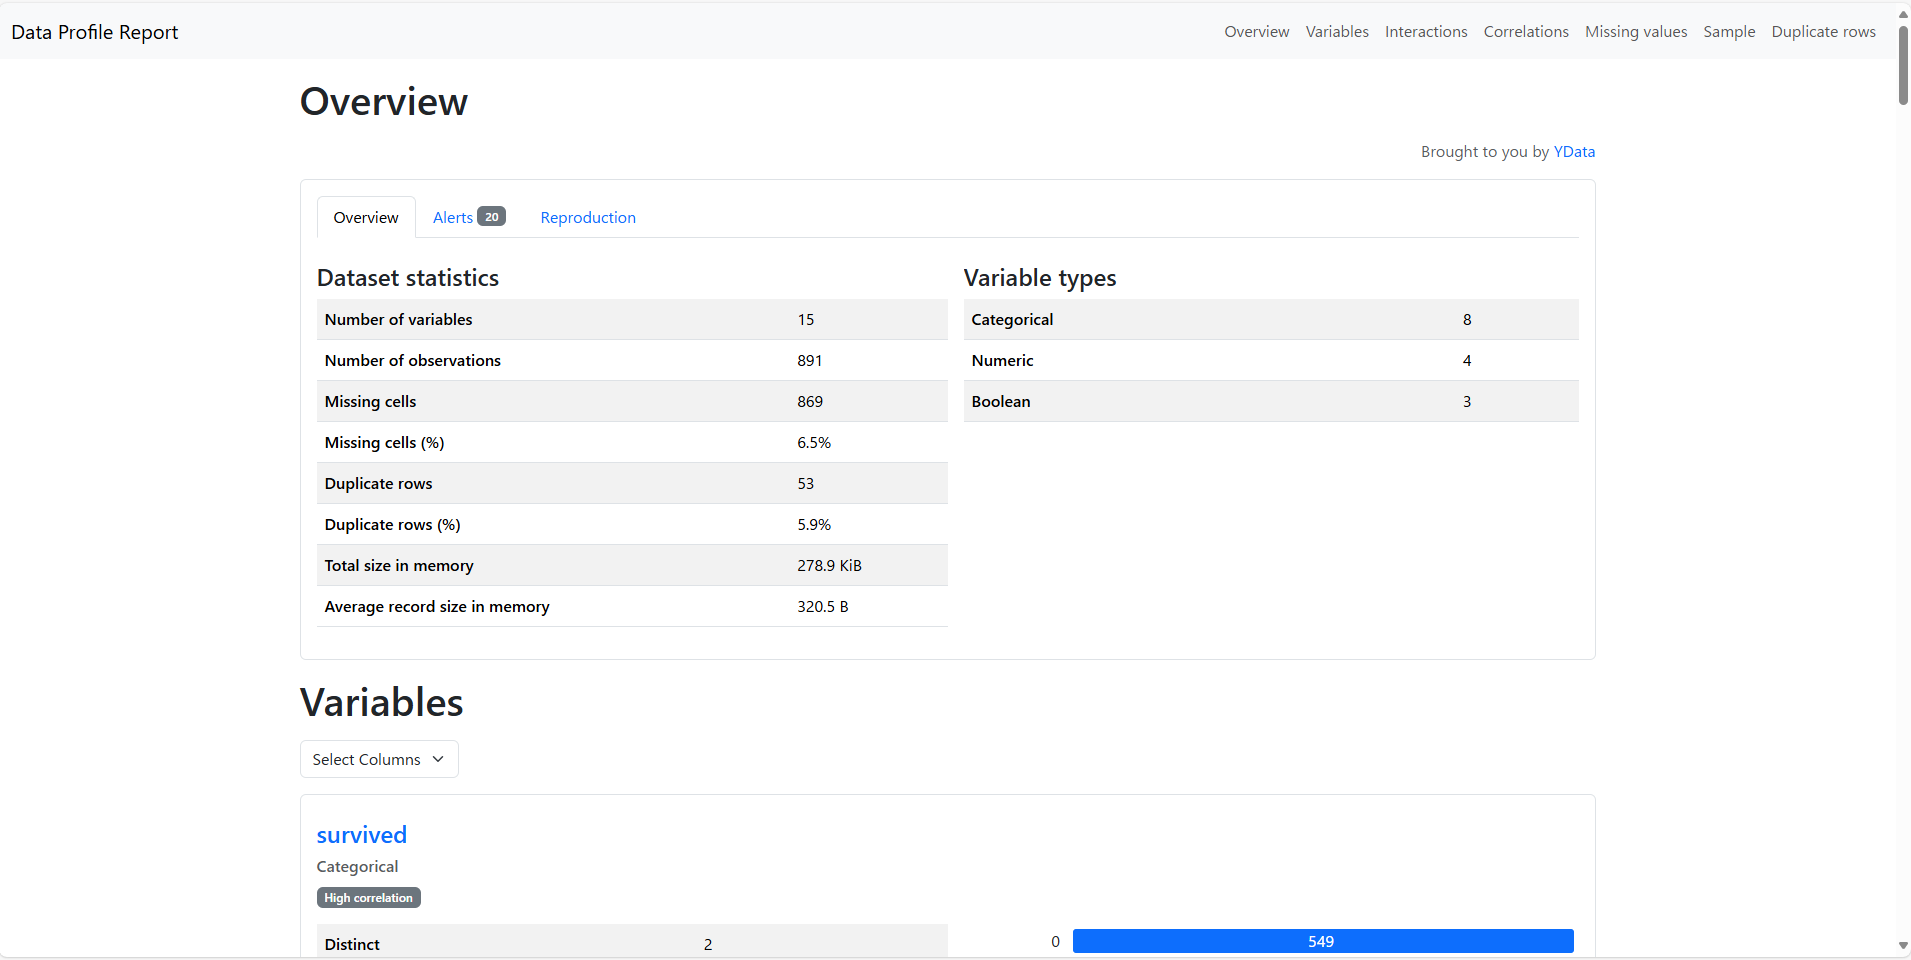Open the Reproduction tab
Image resolution: width=1911 pixels, height=960 pixels.
pyautogui.click(x=587, y=217)
